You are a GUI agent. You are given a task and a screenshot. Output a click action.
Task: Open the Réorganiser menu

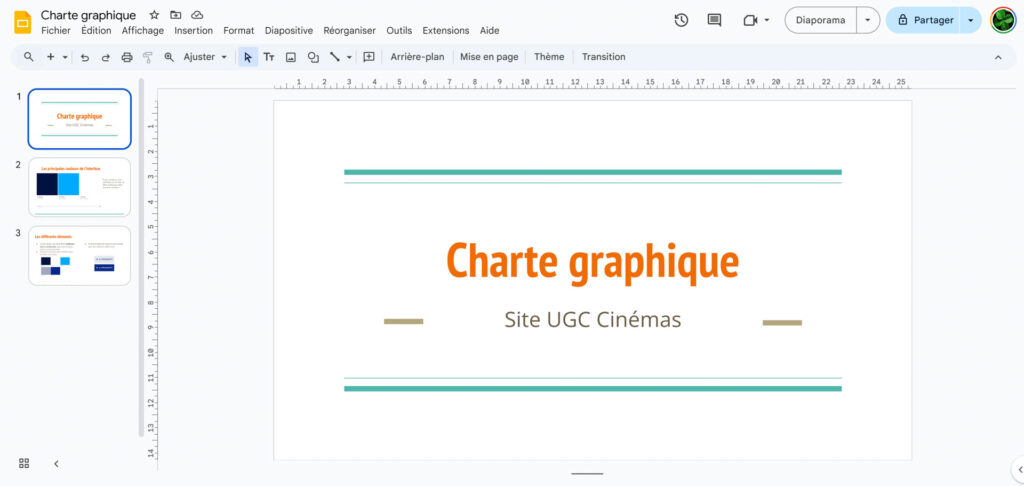tap(349, 31)
